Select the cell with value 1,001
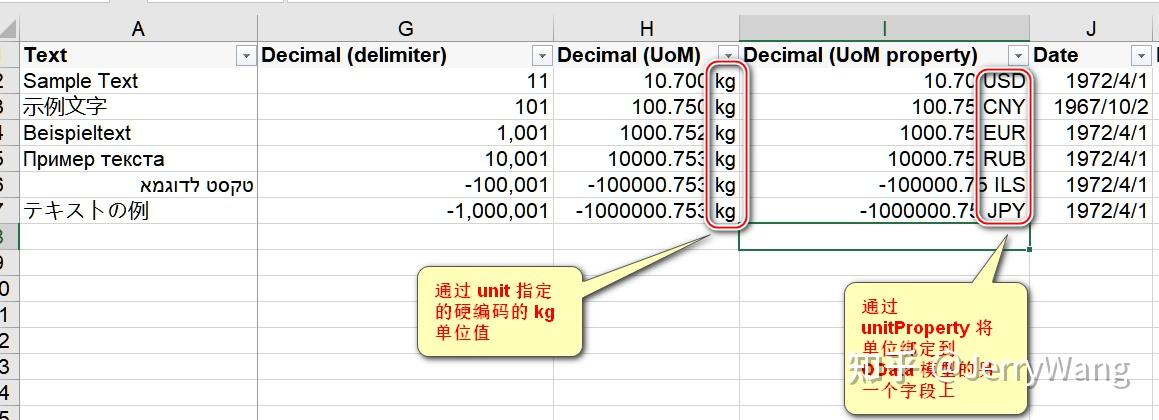This screenshot has height=420, width=1159. point(405,133)
